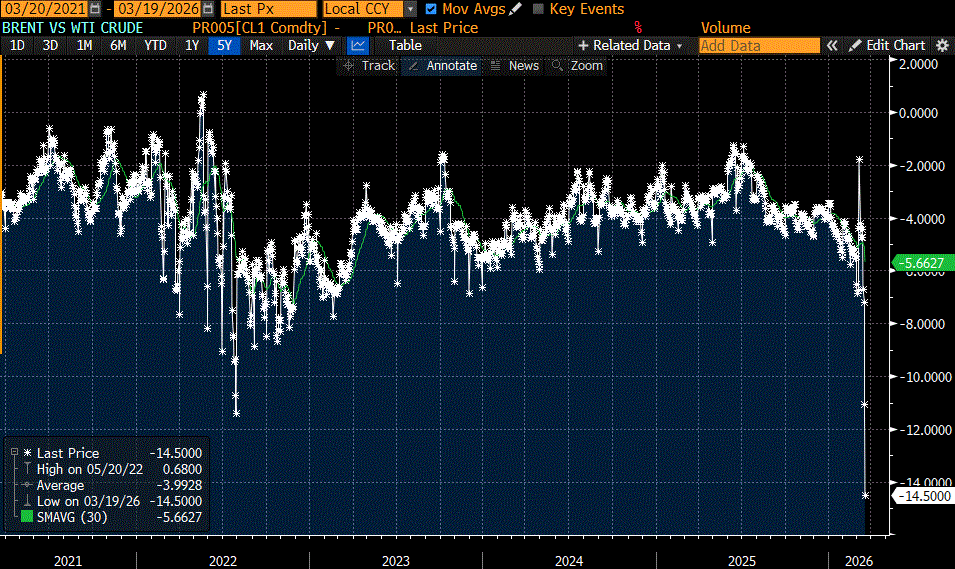
Task: Uncheck the Mov Avgs checkbox
Action: [431, 9]
